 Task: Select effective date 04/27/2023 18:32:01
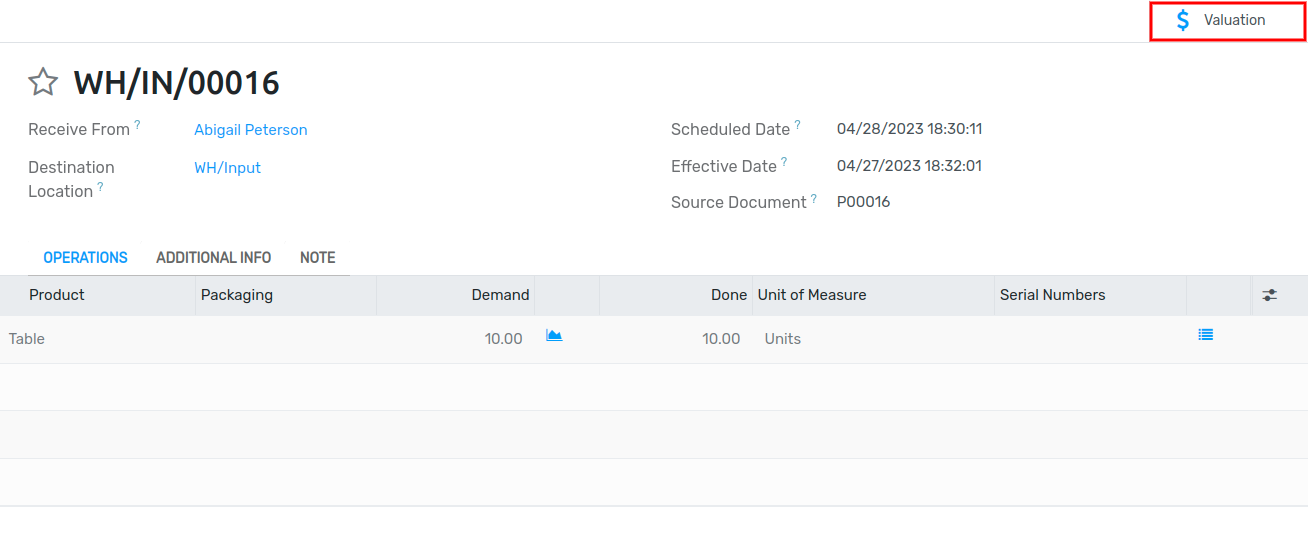tap(909, 166)
